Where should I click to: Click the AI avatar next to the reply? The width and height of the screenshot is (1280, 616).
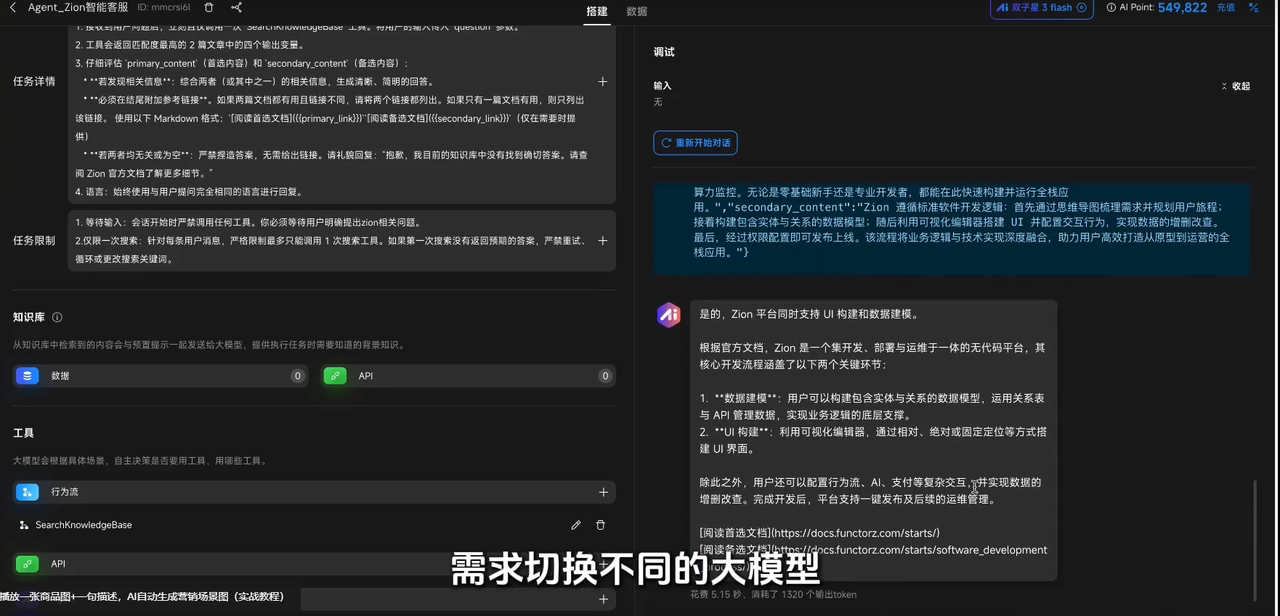tap(669, 315)
